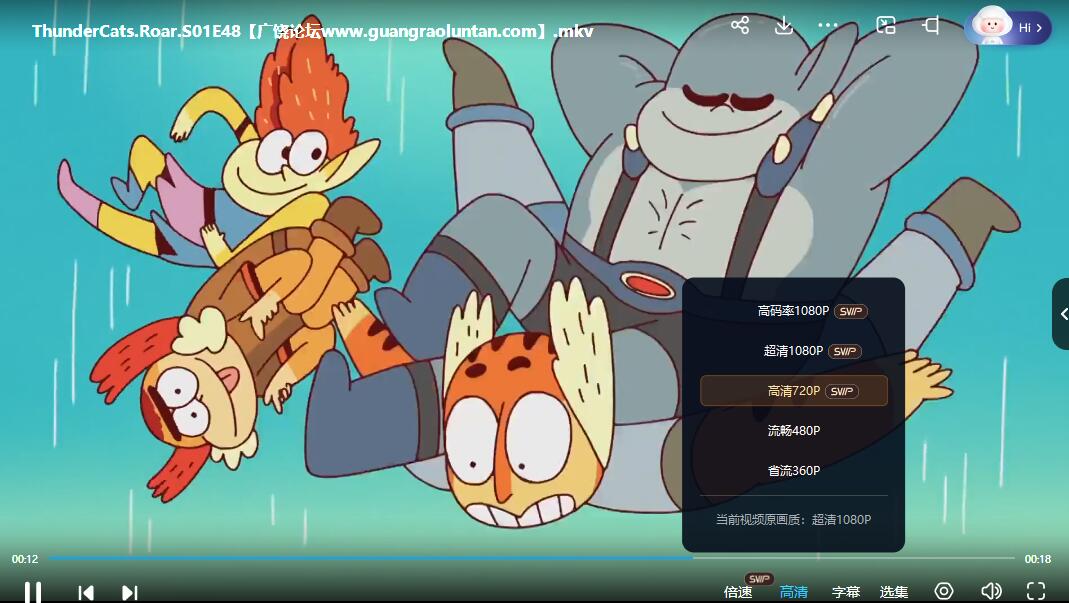Open the three-dot more options menu
The image size is (1069, 603).
828,26
